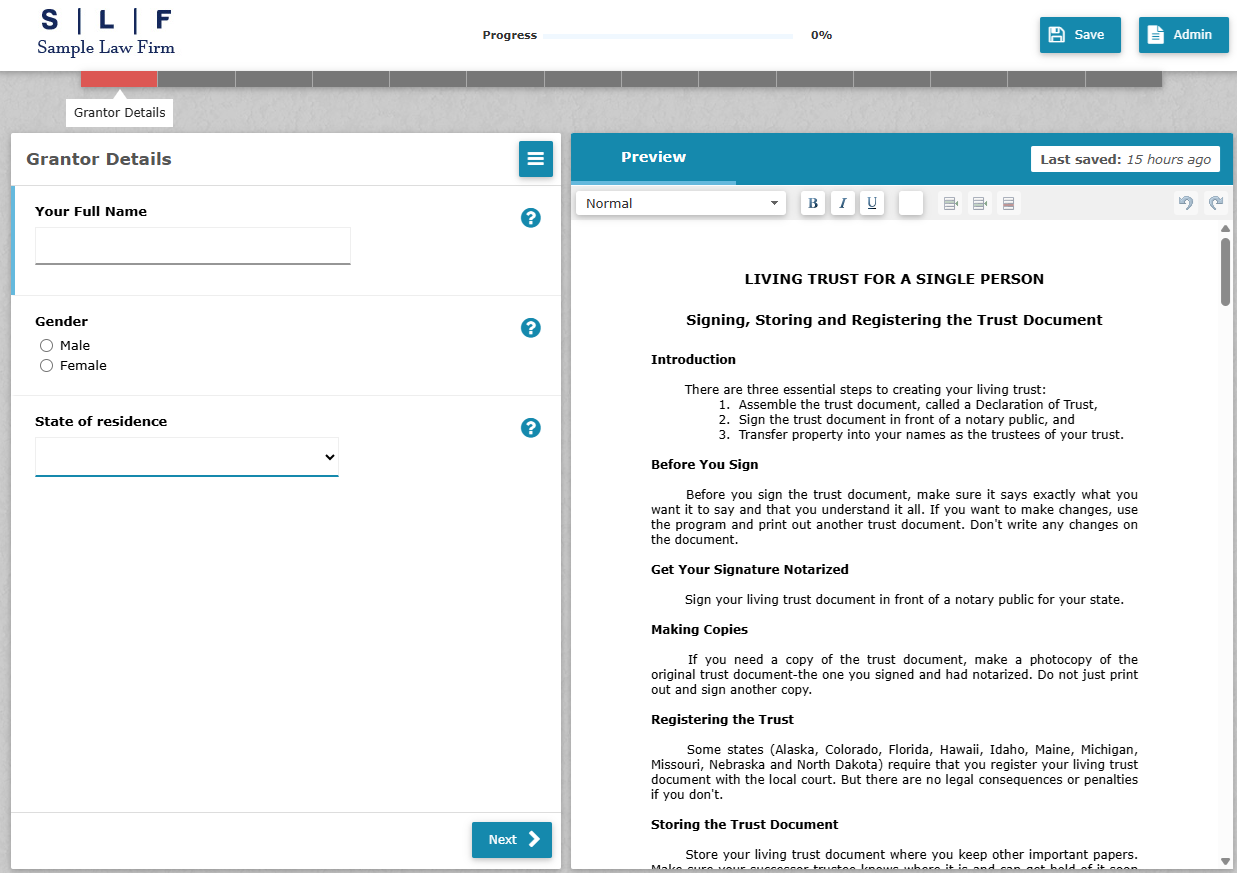Screen dimensions: 1237x873
Task: Undo the last edit in the preview
Action: (1187, 202)
